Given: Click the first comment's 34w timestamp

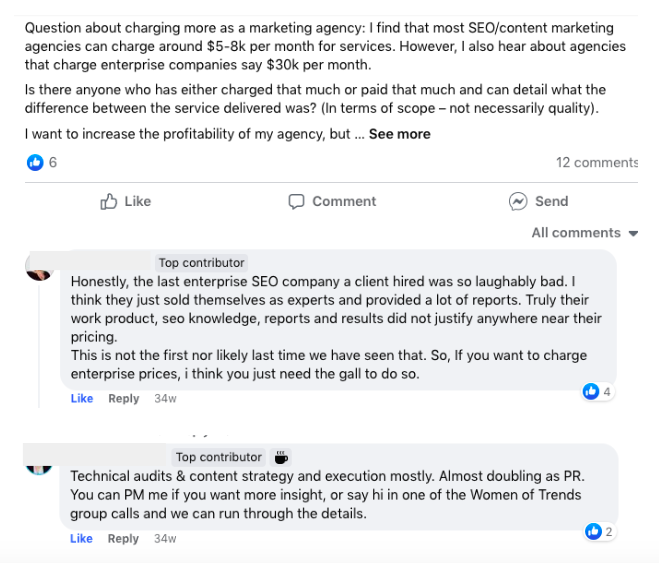Looking at the screenshot, I should pos(165,399).
